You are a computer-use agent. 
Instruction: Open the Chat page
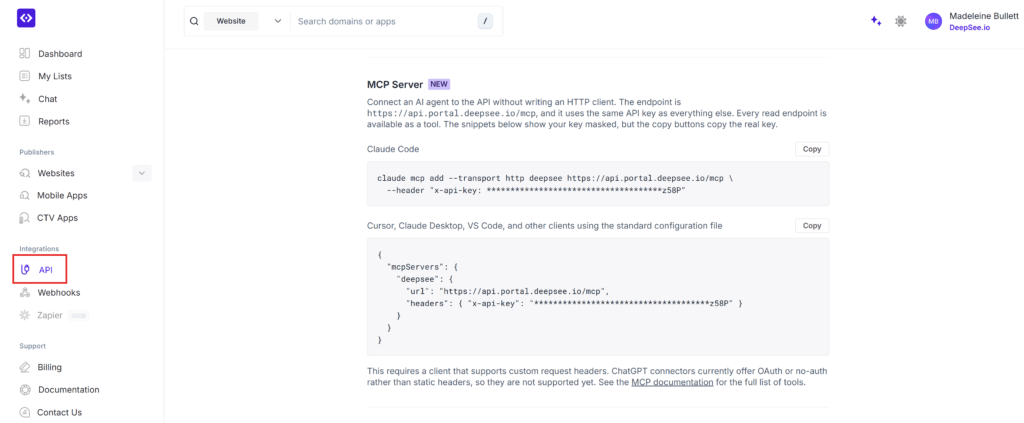48,99
